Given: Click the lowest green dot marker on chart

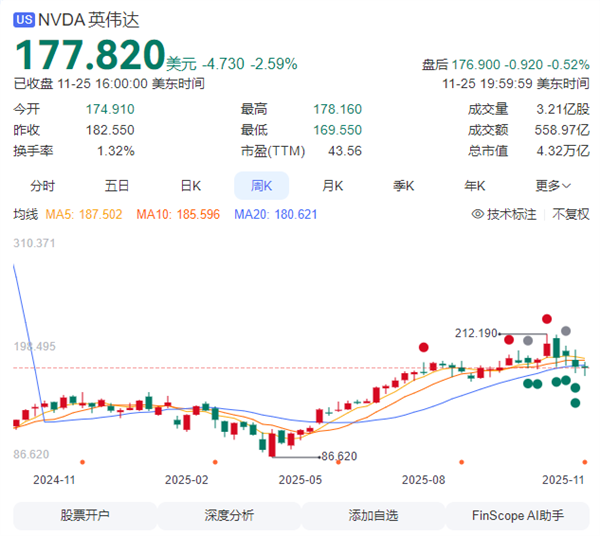Looking at the screenshot, I should click(x=575, y=403).
